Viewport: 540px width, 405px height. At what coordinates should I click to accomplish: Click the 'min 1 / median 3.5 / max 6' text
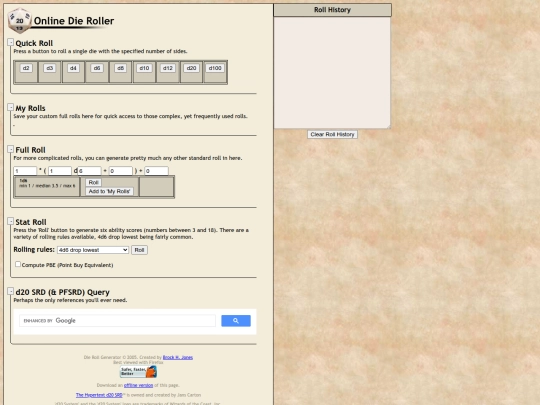(47, 186)
